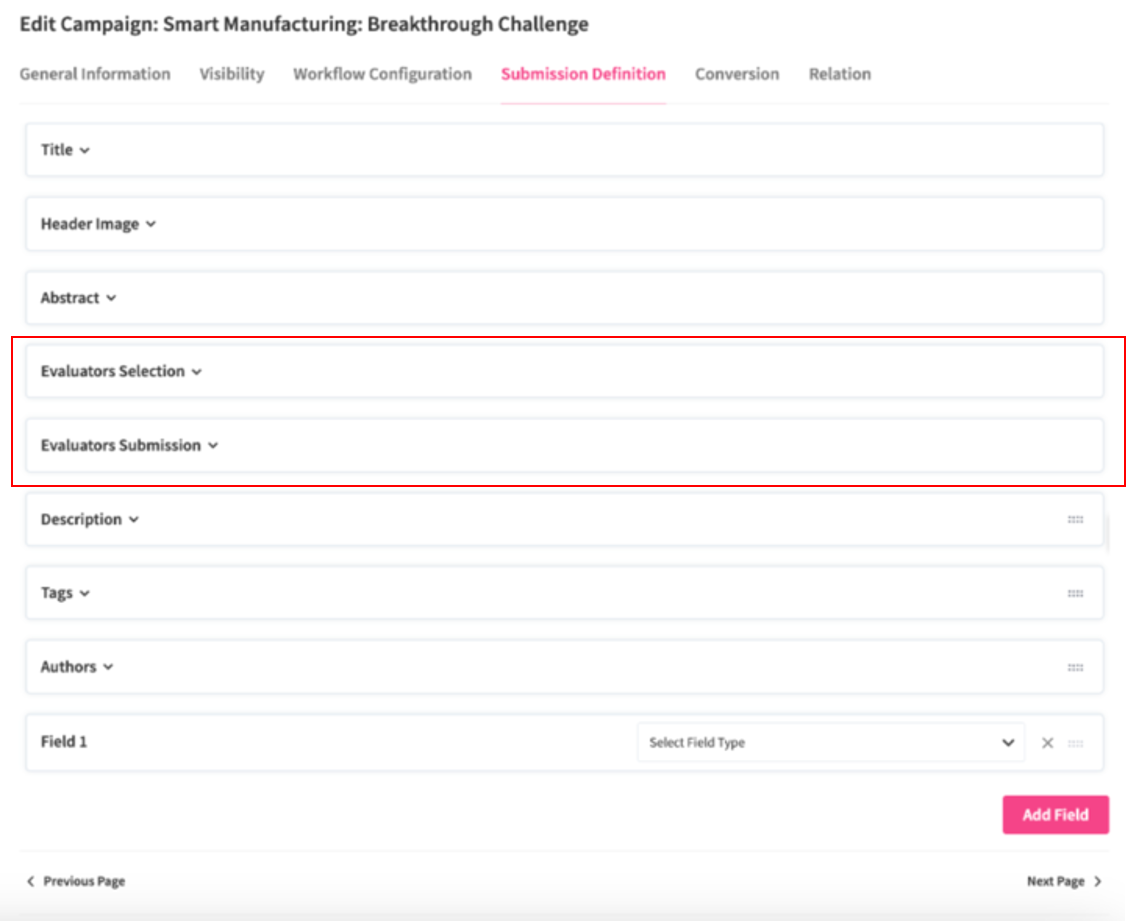Expand the Evaluators Submission section
This screenshot has width=1126, height=921.
click(x=129, y=446)
